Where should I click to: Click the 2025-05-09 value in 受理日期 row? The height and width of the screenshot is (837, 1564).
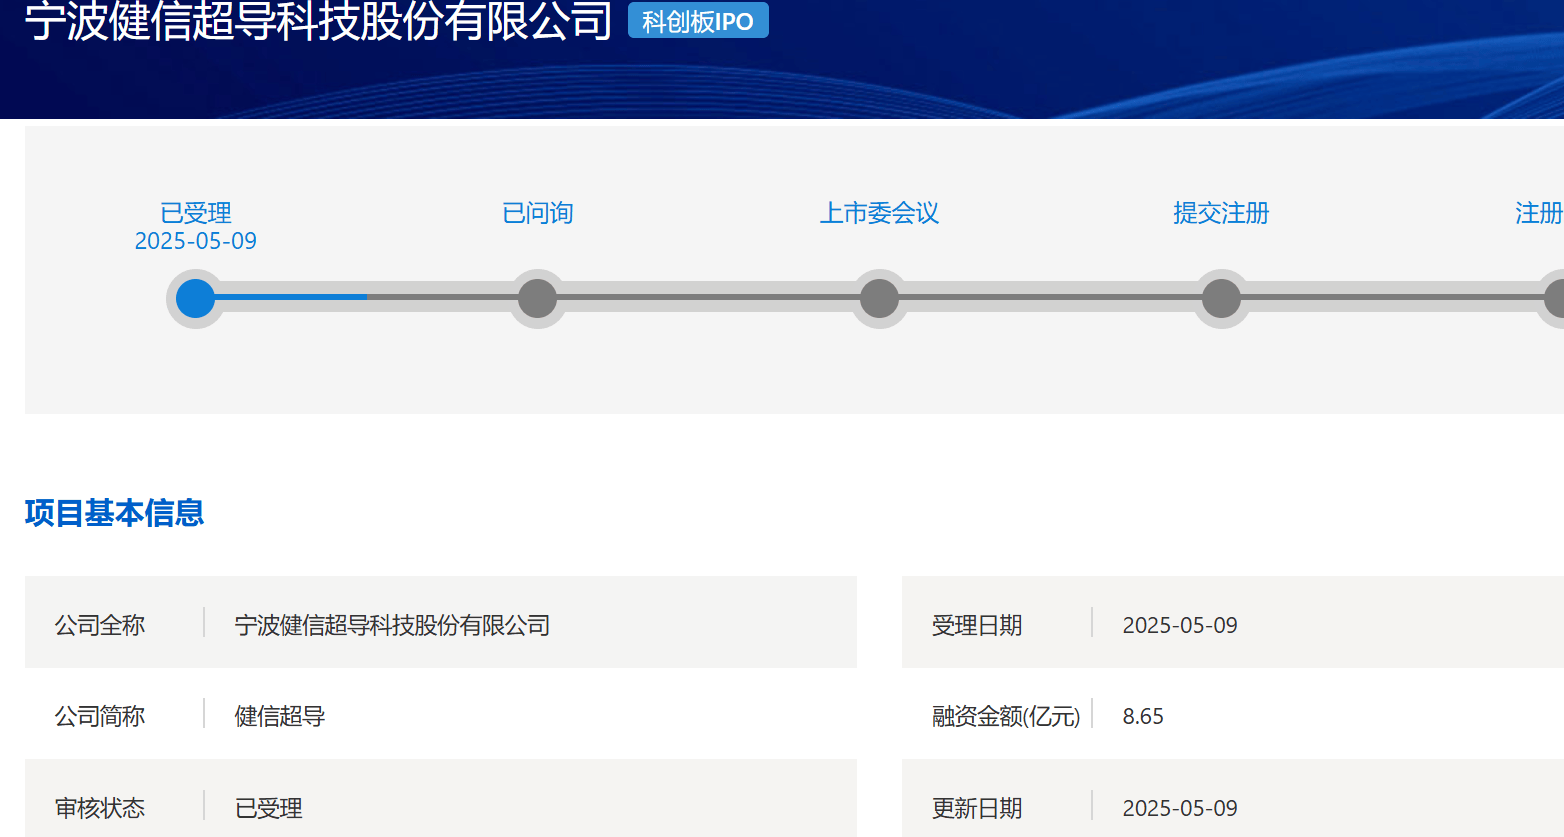[1180, 625]
